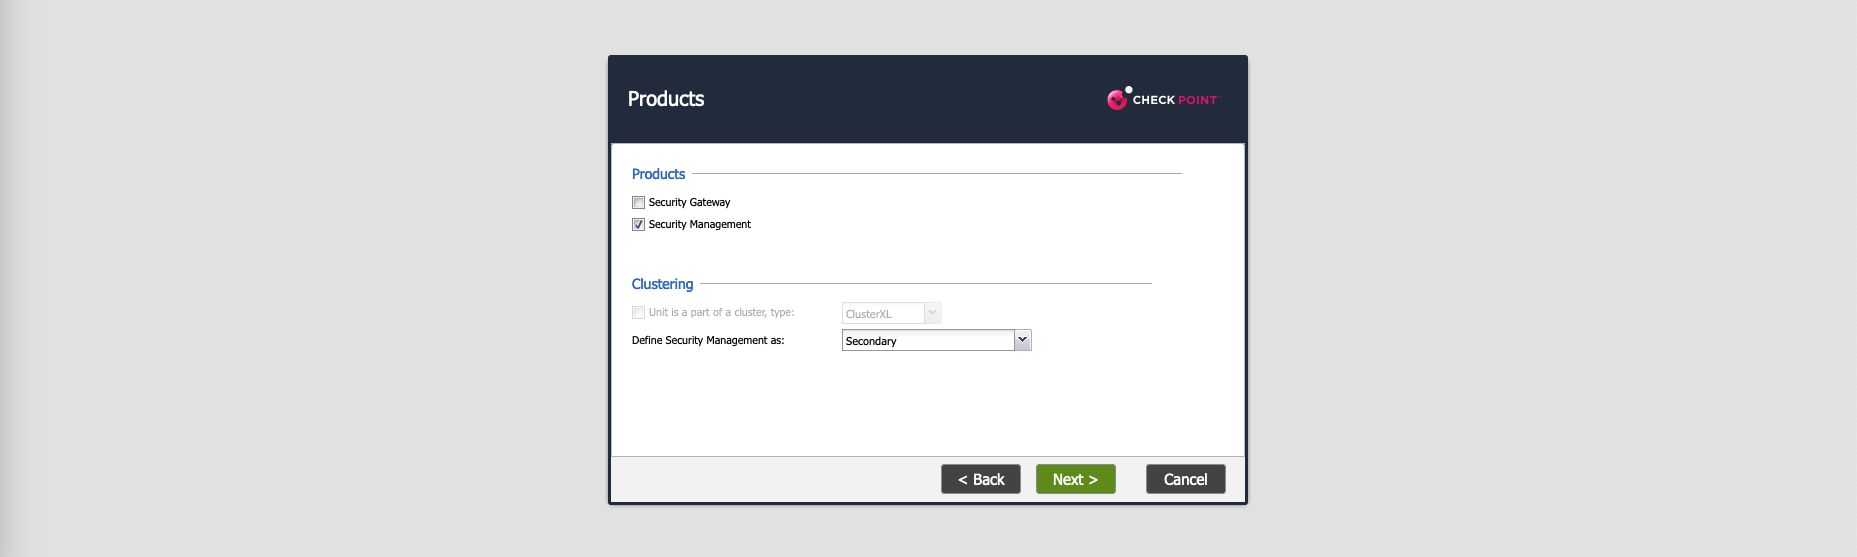
Task: Click the cluster type label text
Action: coord(721,313)
